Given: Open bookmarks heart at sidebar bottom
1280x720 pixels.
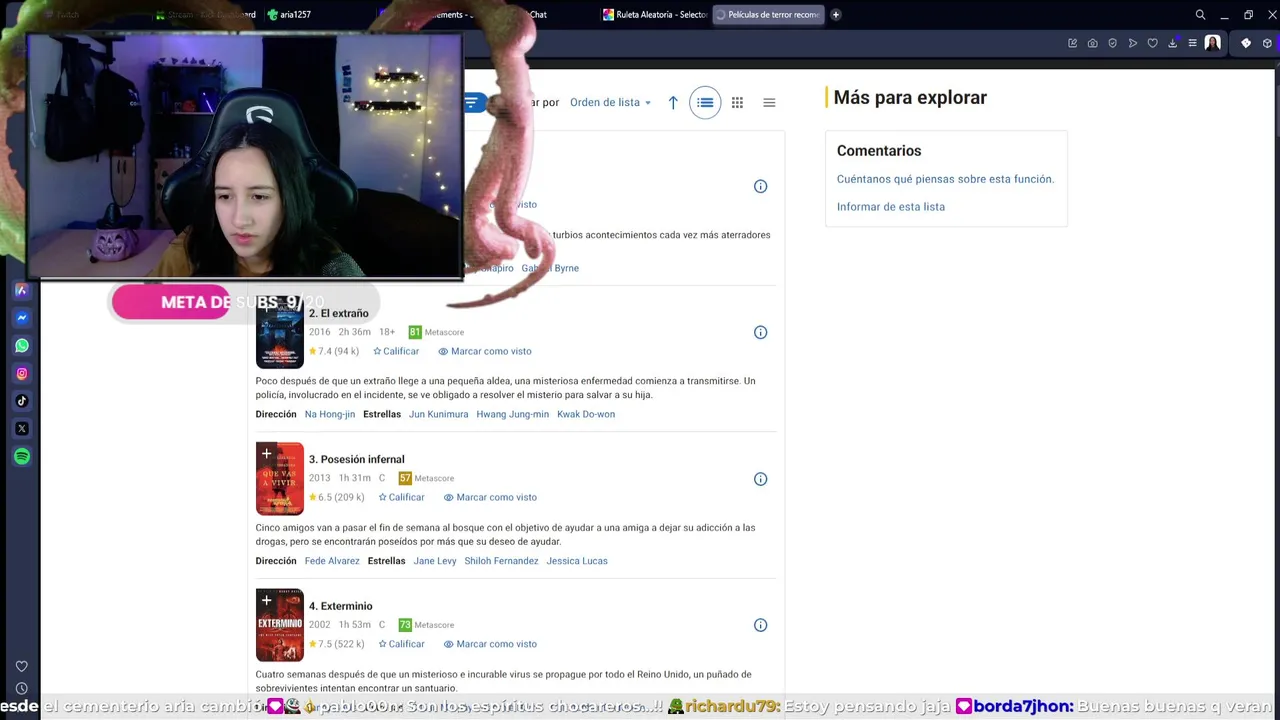Looking at the screenshot, I should point(21,666).
